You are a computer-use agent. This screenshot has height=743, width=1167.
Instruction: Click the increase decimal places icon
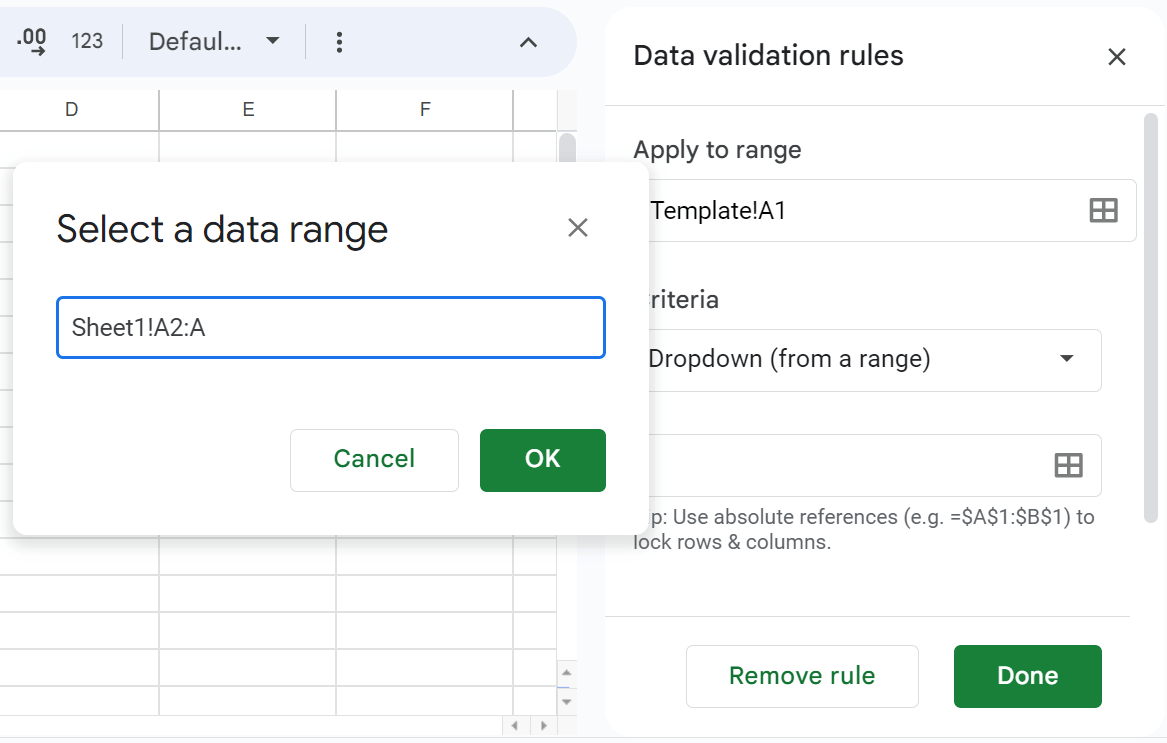pyautogui.click(x=32, y=41)
